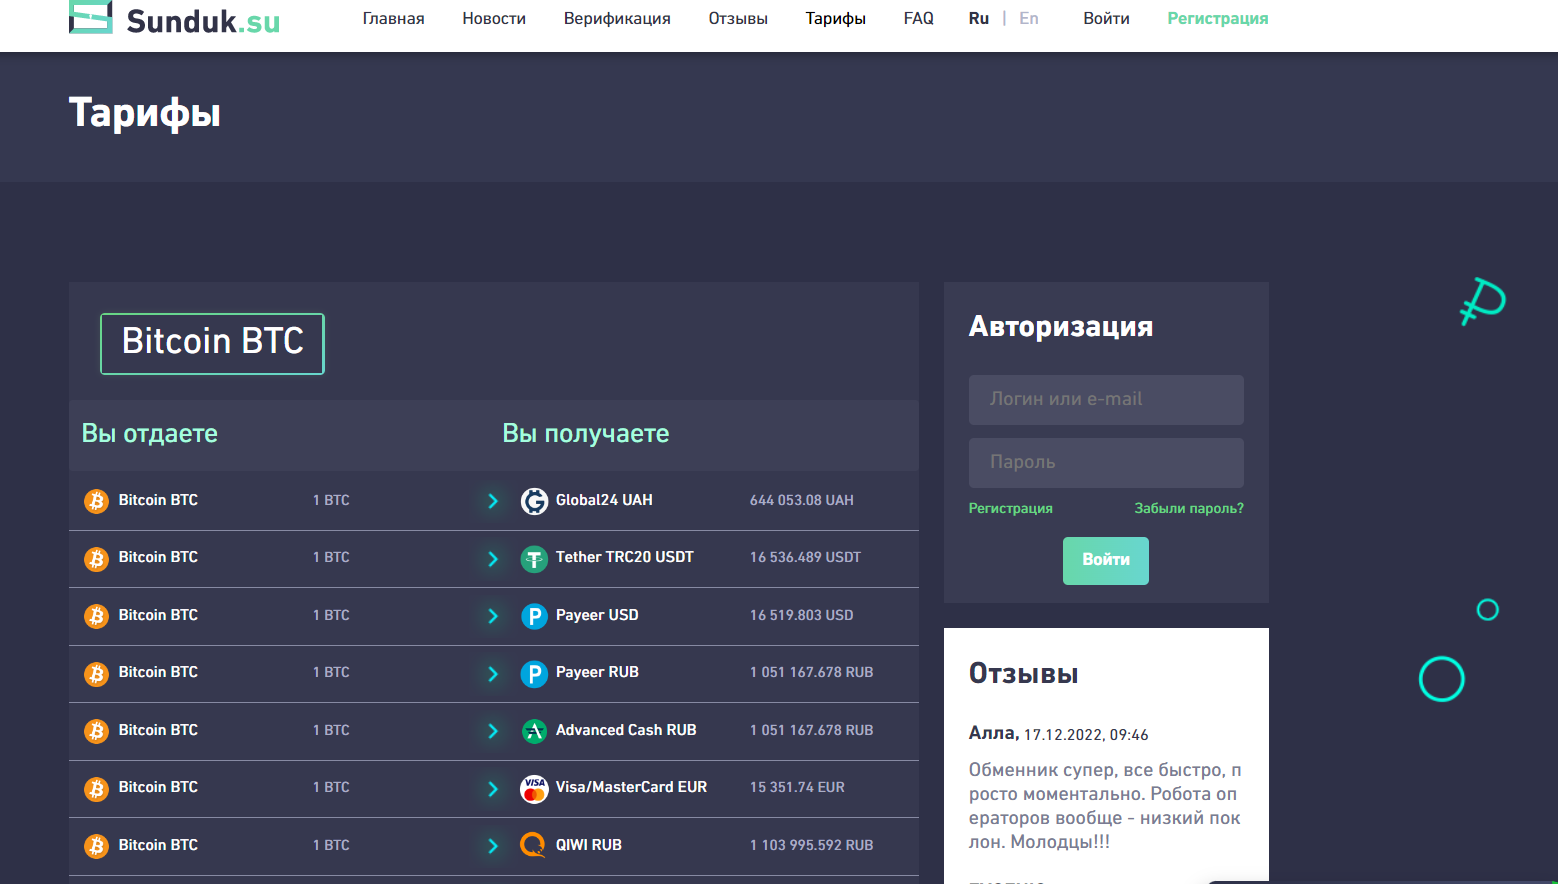Screen dimensions: 1558x884
Task: Click the 16 536.489 USDT rate
Action: tap(805, 557)
